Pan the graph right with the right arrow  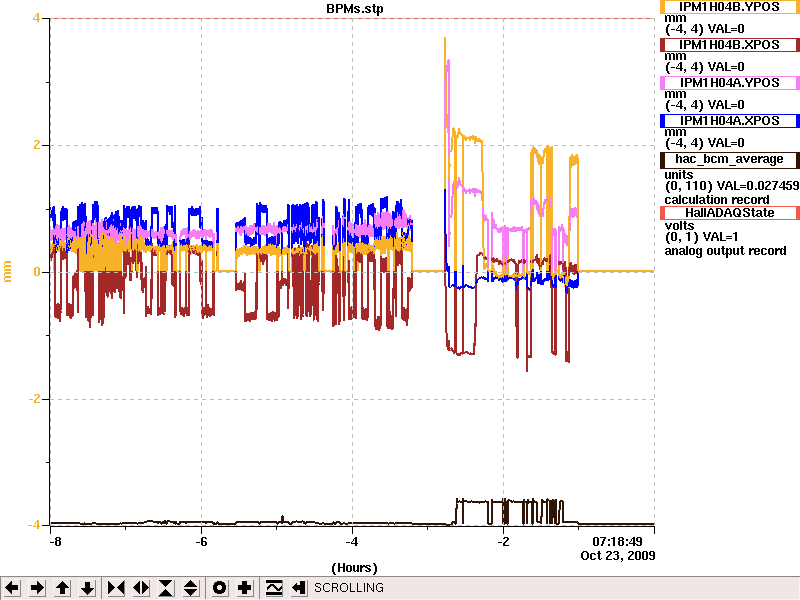pyautogui.click(x=37, y=588)
